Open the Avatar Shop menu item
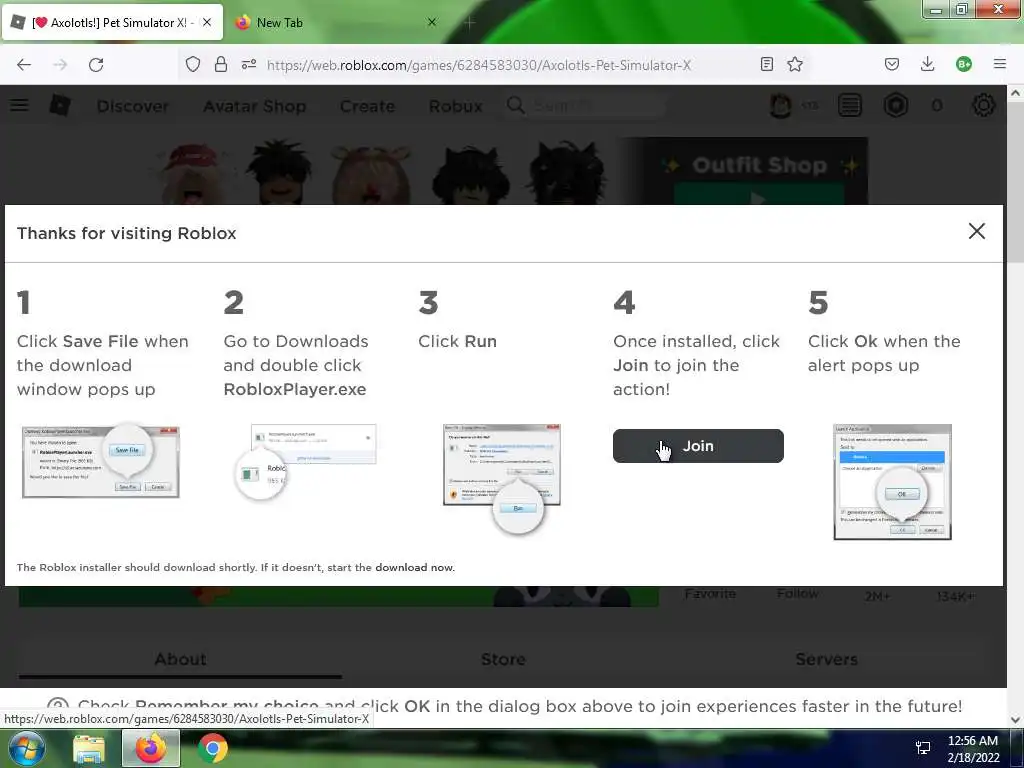The width and height of the screenshot is (1024, 768). point(255,106)
